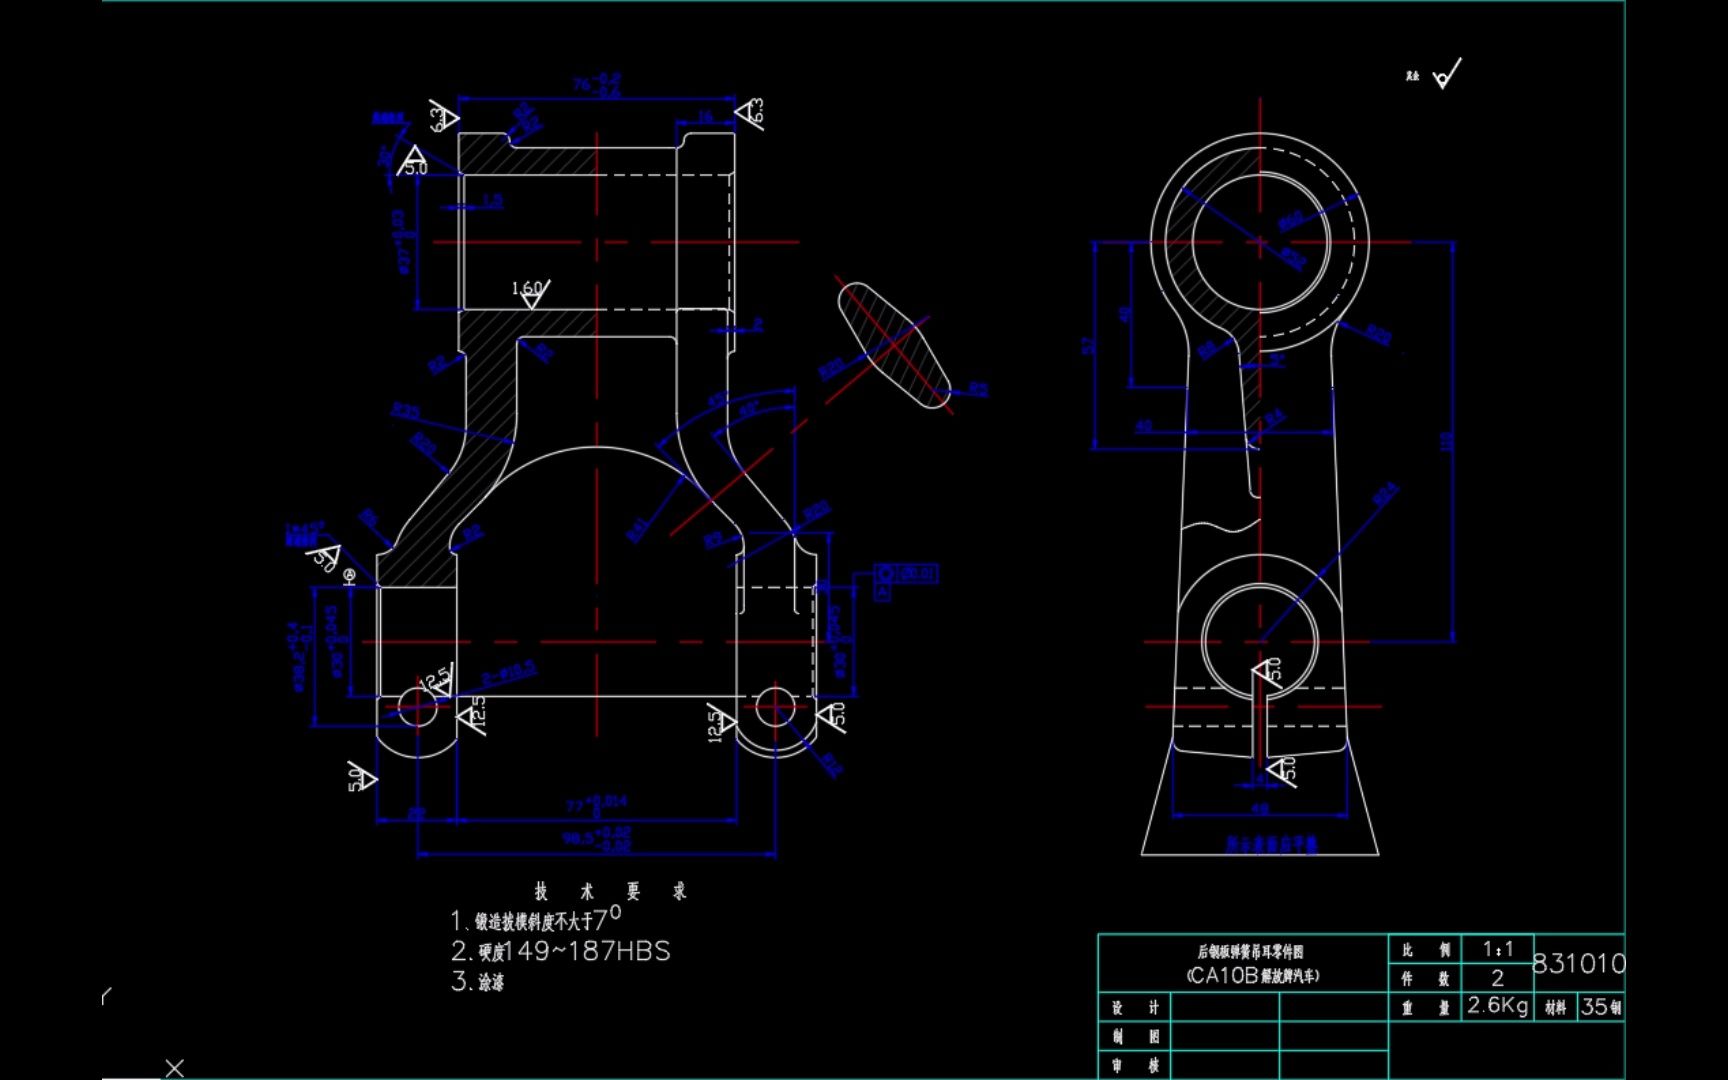This screenshot has height=1080, width=1728.
Task: Select the hatched oval removed-section view
Action: [893, 345]
